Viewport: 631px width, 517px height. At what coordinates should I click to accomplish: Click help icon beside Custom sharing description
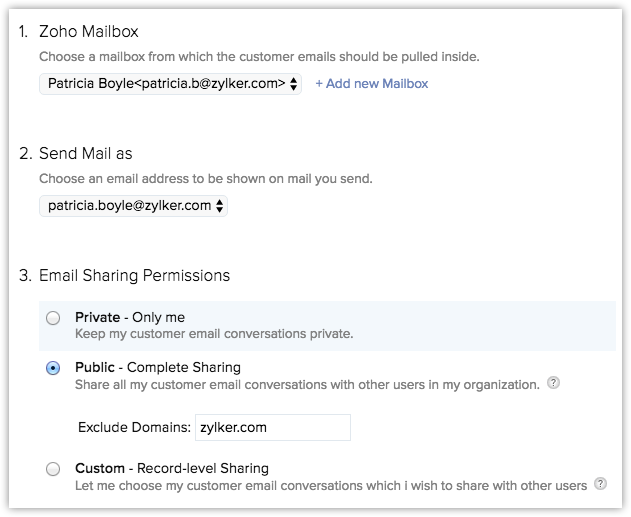pyautogui.click(x=600, y=484)
